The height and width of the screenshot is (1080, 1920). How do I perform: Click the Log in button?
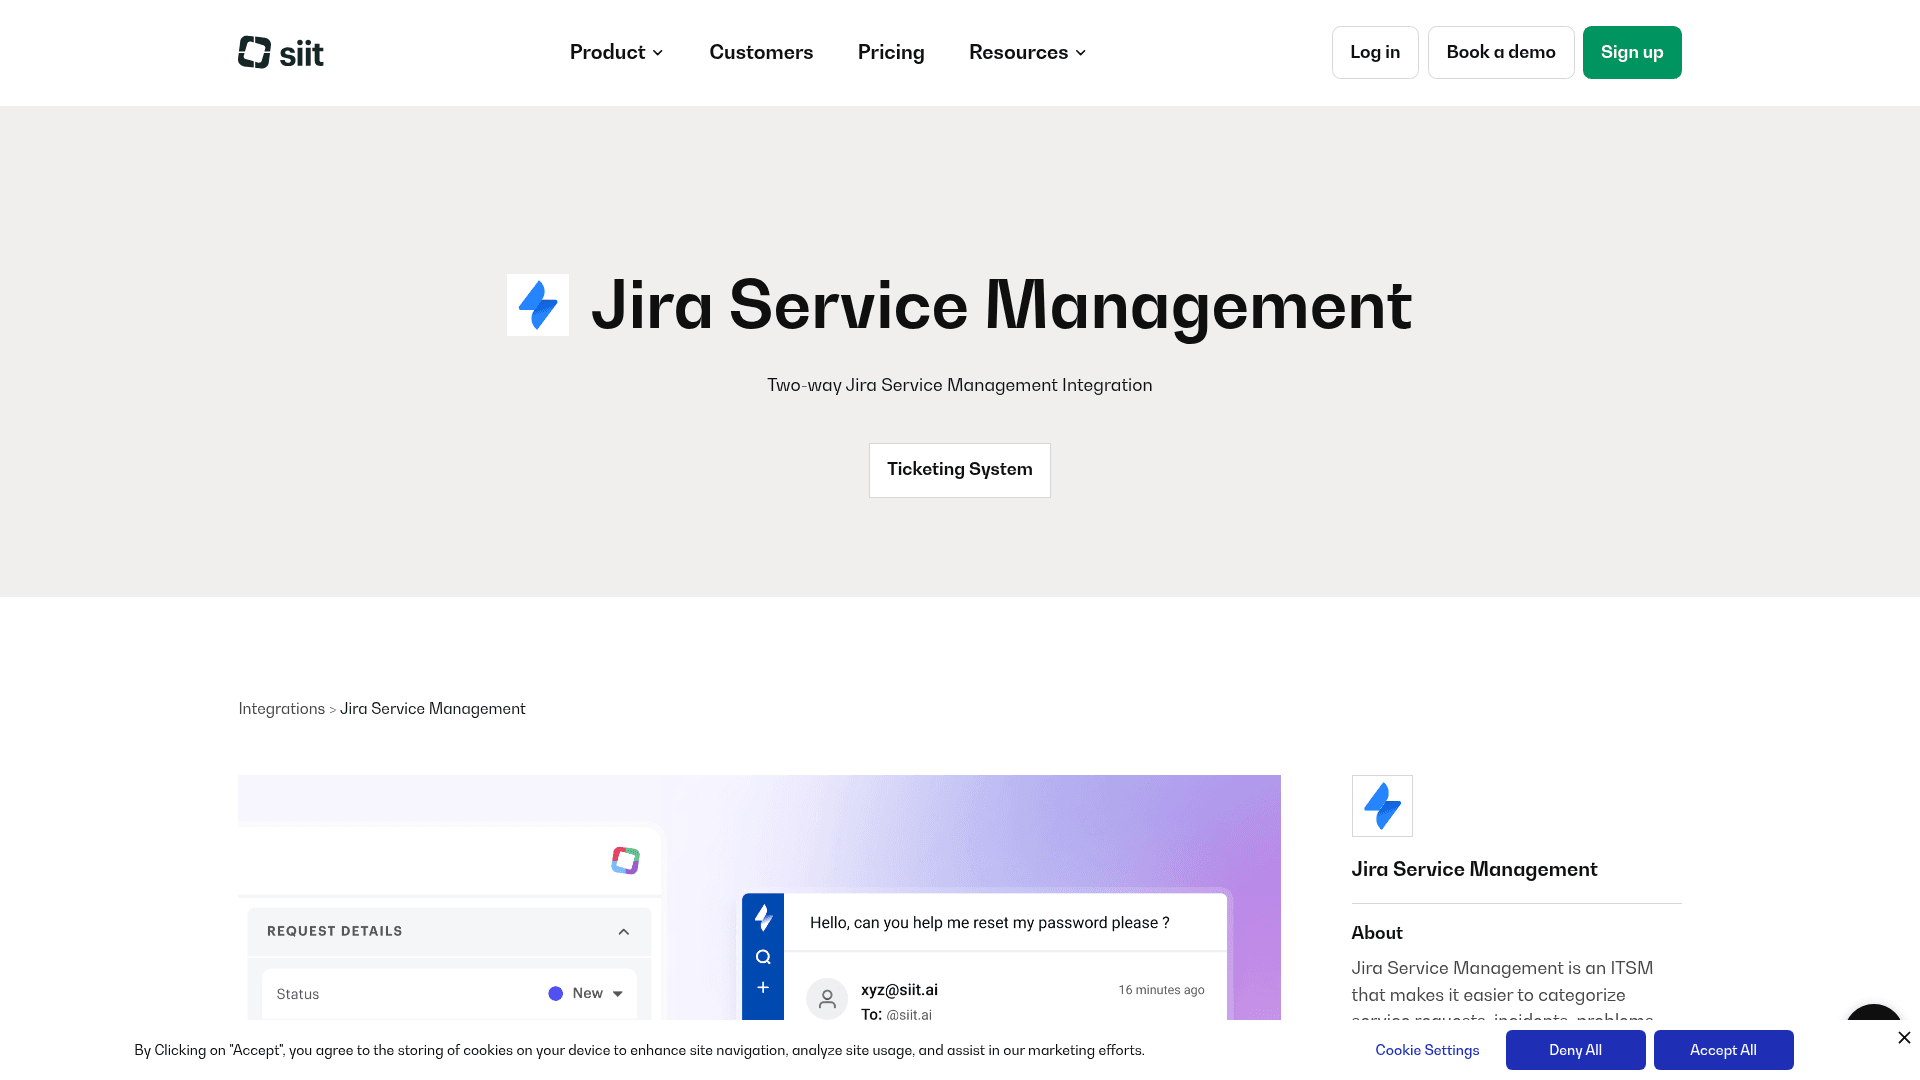coord(1375,52)
